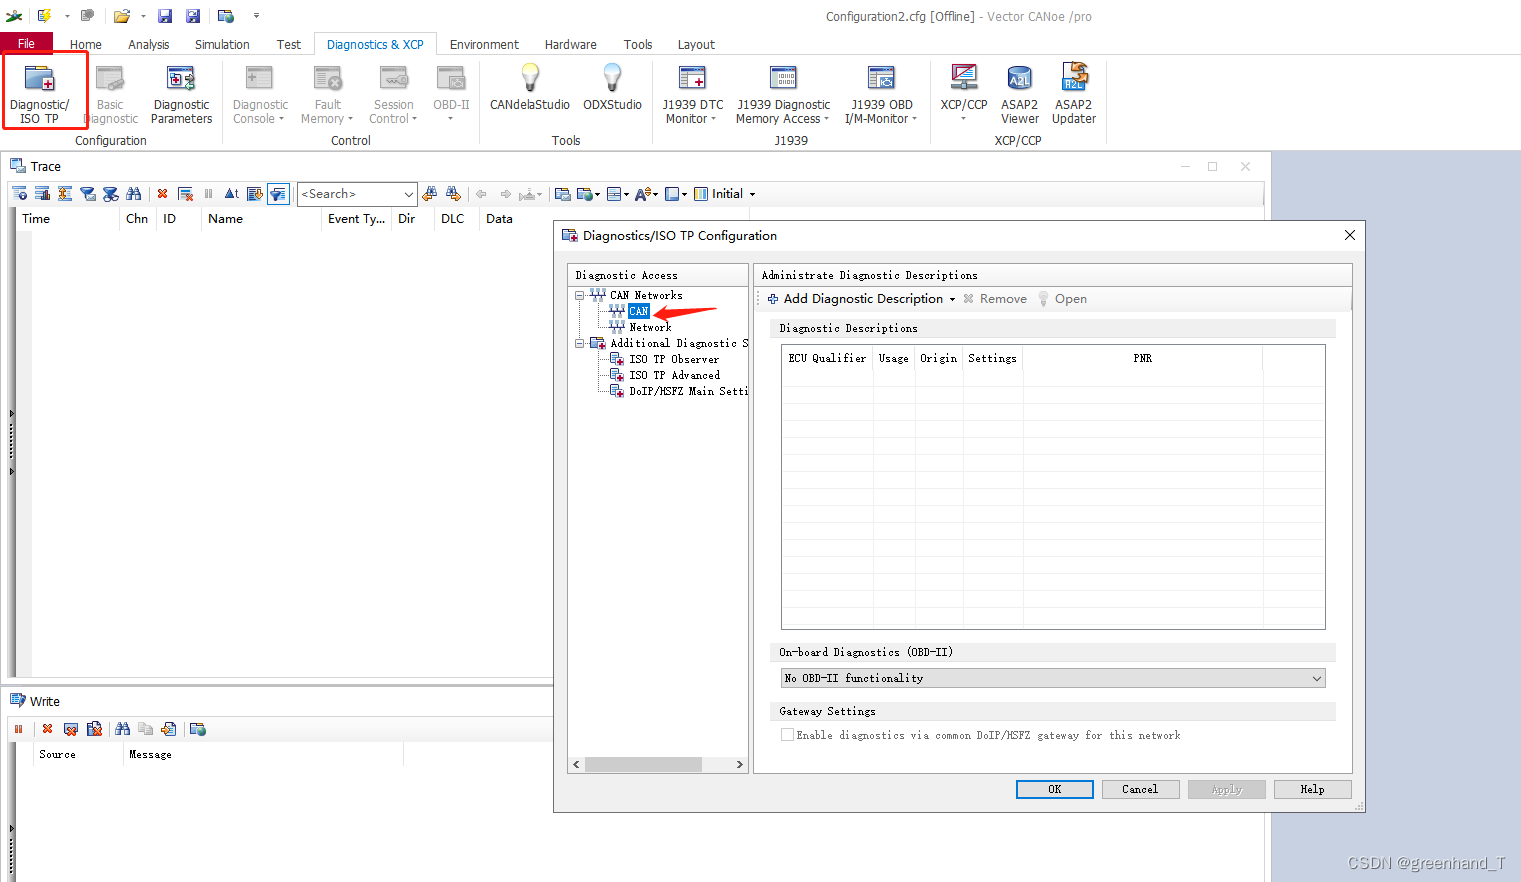Click the Time column header in Trace

pos(67,219)
